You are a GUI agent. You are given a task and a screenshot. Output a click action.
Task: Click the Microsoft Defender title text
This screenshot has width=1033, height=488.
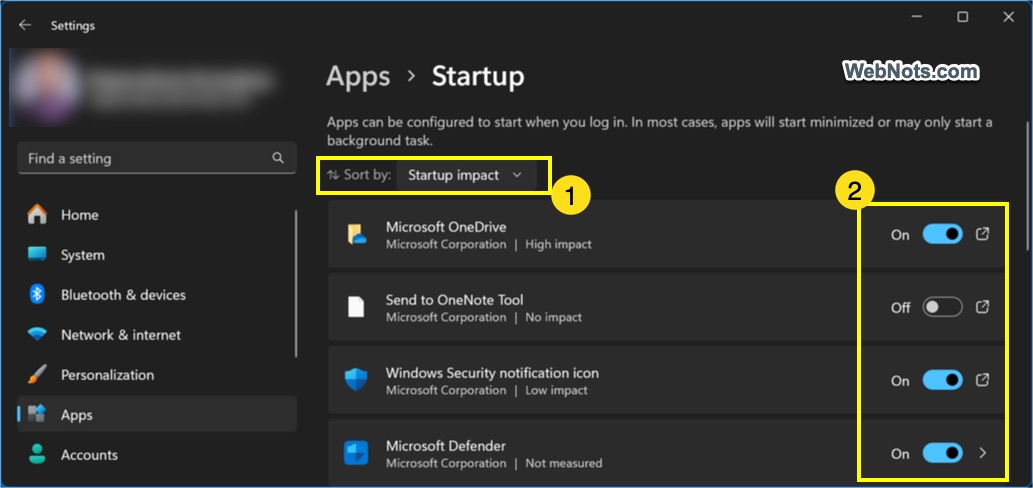[x=447, y=447]
